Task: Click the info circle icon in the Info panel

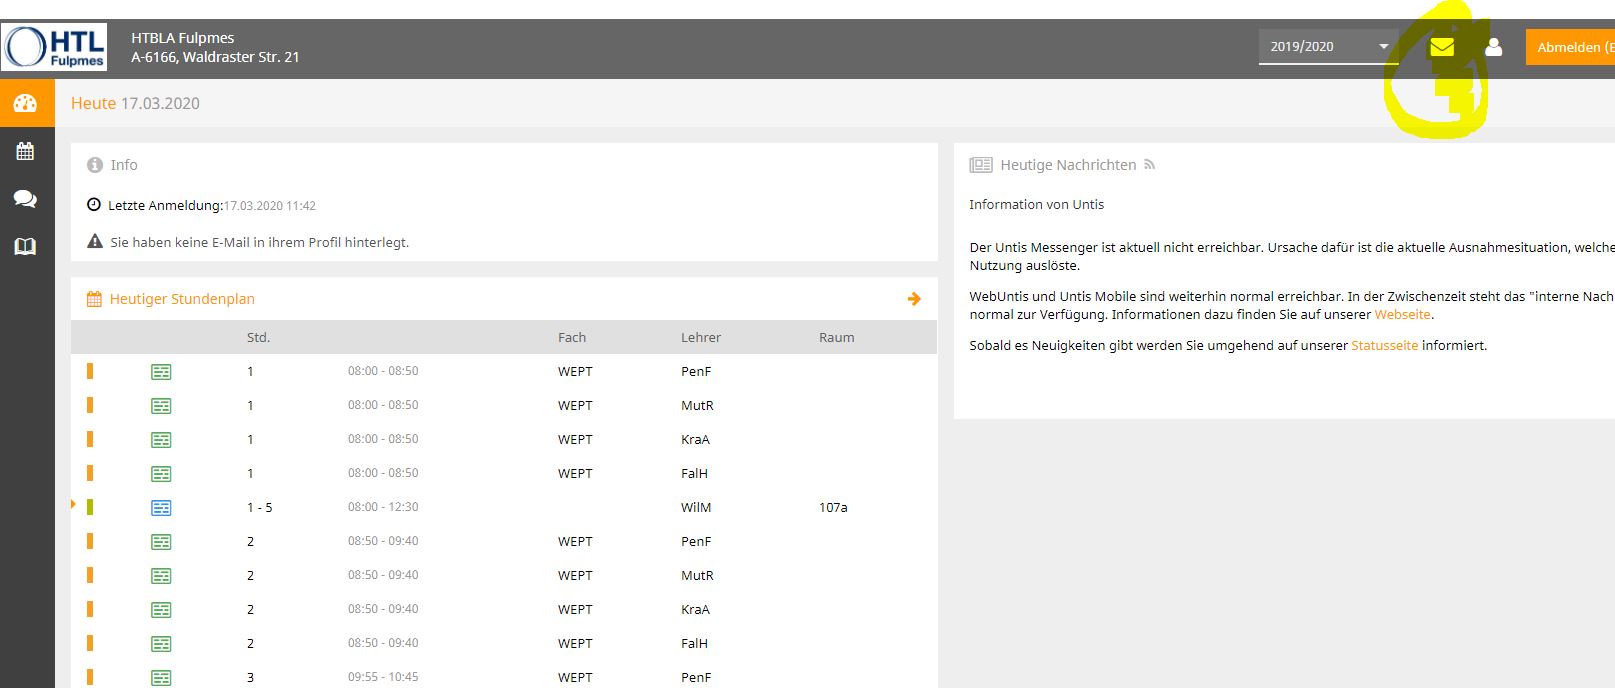Action: click(95, 165)
